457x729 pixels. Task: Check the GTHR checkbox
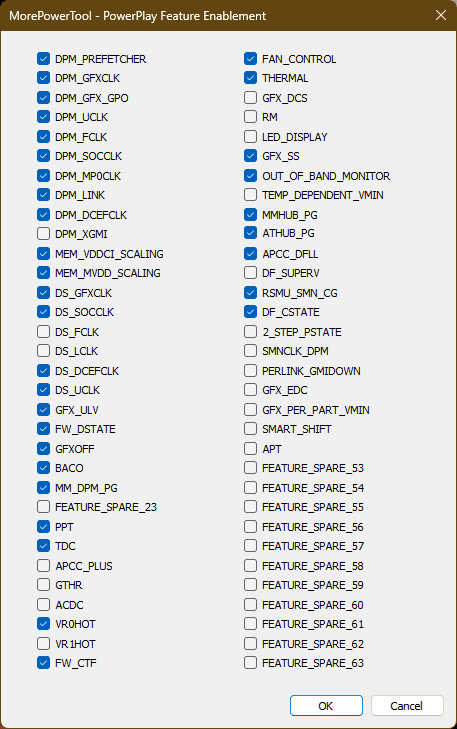[x=43, y=585]
